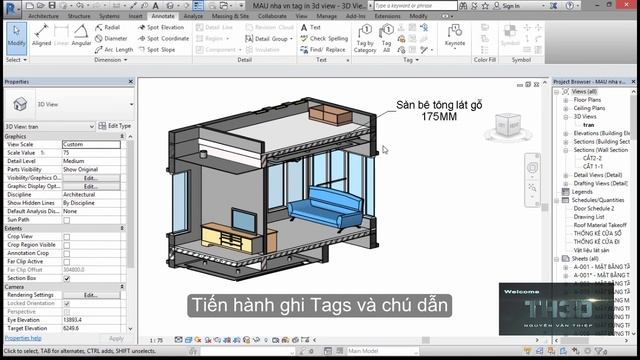Open the Massing & Site ribbon tab
The height and width of the screenshot is (360, 640).
pos(230,16)
